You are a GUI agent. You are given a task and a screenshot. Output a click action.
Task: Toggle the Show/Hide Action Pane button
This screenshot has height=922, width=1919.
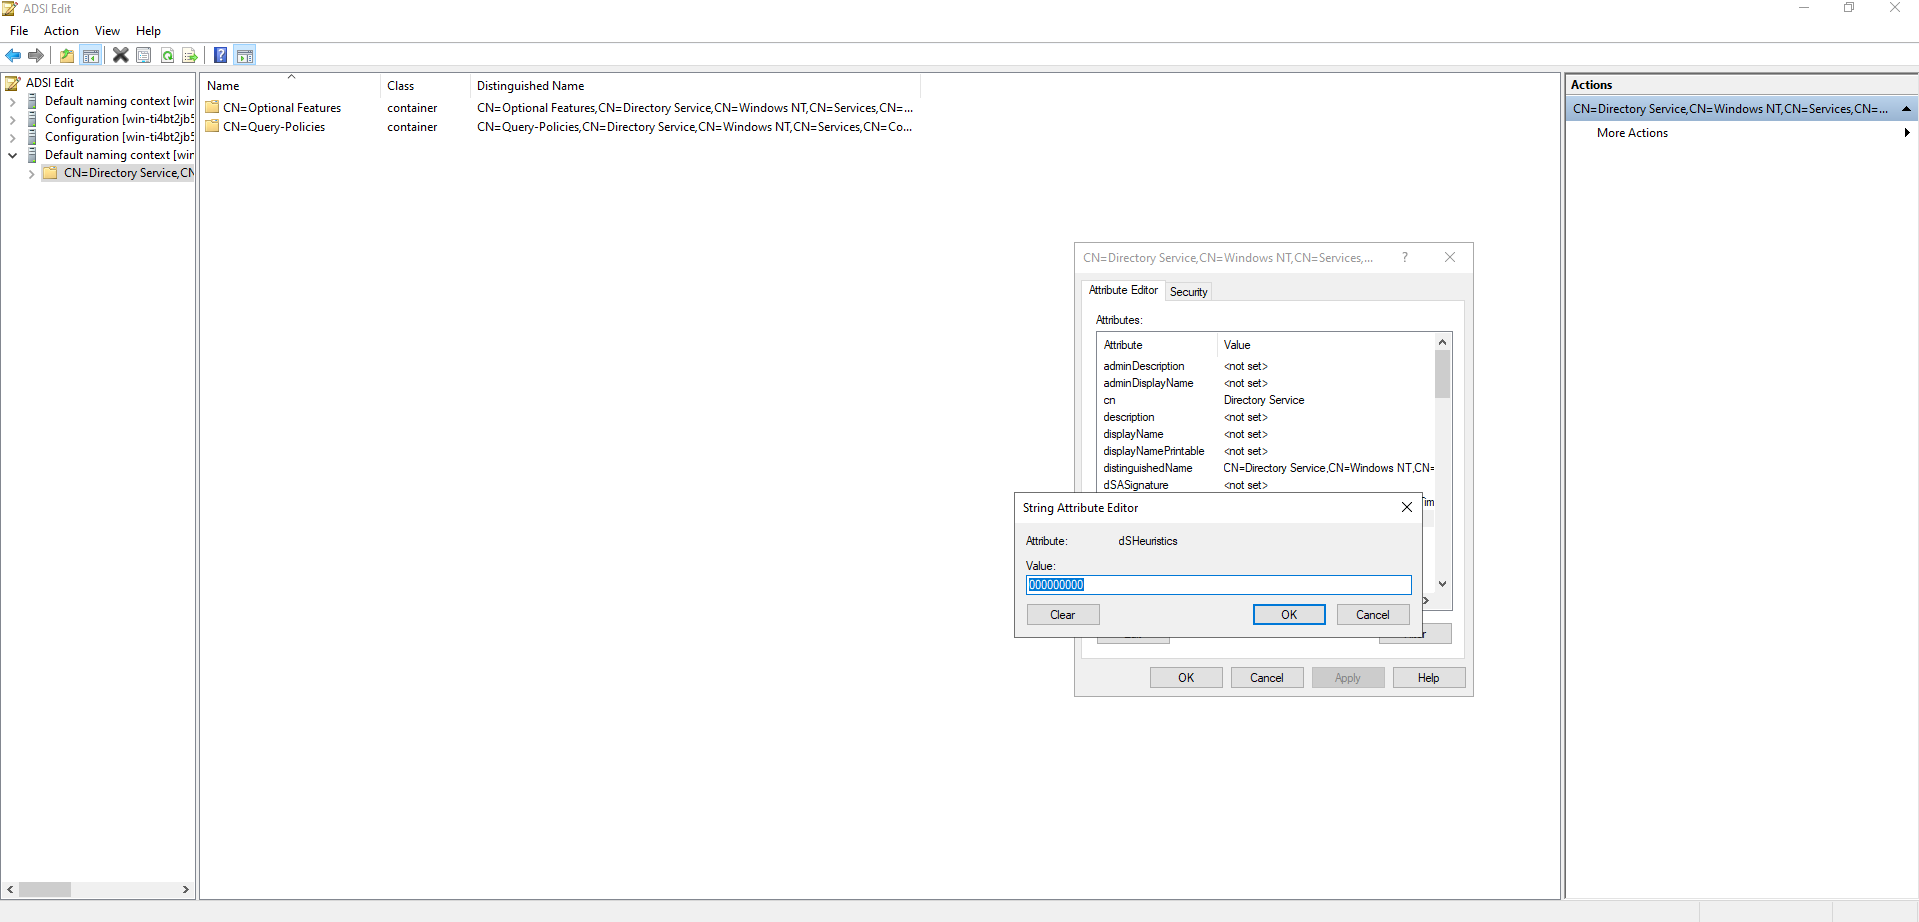pyautogui.click(x=245, y=55)
